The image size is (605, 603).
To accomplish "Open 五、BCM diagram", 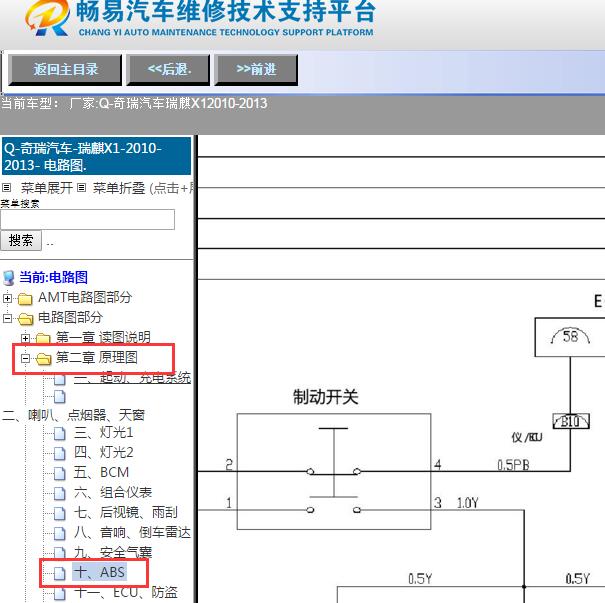I will (x=101, y=473).
